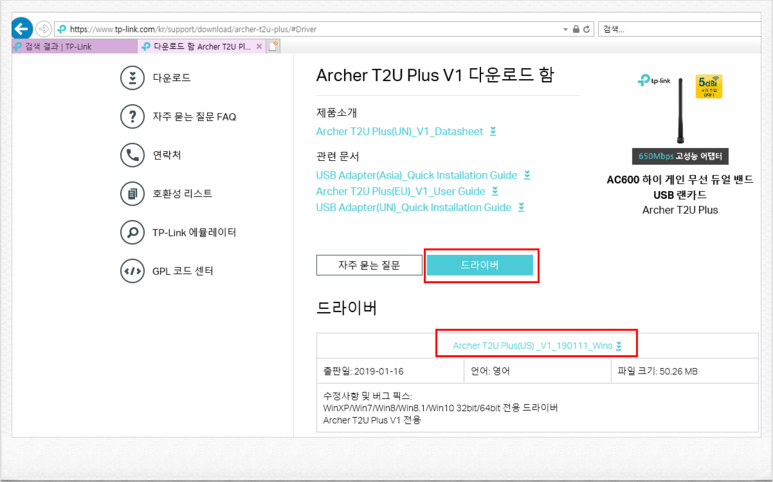Click the 제품소개 section label
The height and width of the screenshot is (482, 773).
coord(337,113)
